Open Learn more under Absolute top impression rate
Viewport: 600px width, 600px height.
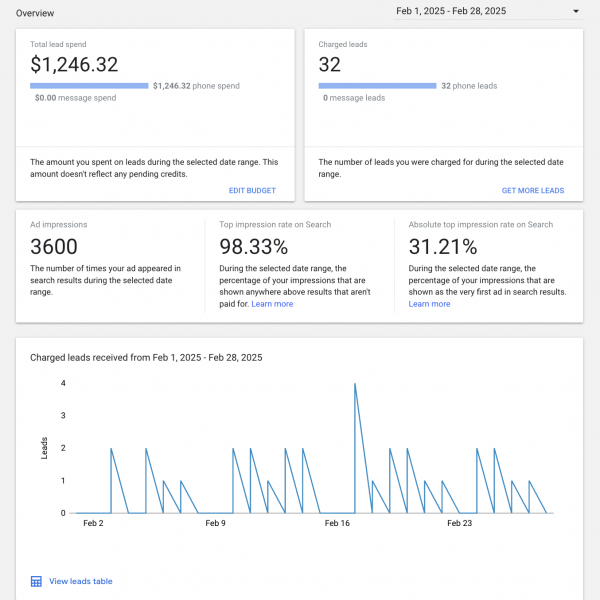pyautogui.click(x=429, y=304)
